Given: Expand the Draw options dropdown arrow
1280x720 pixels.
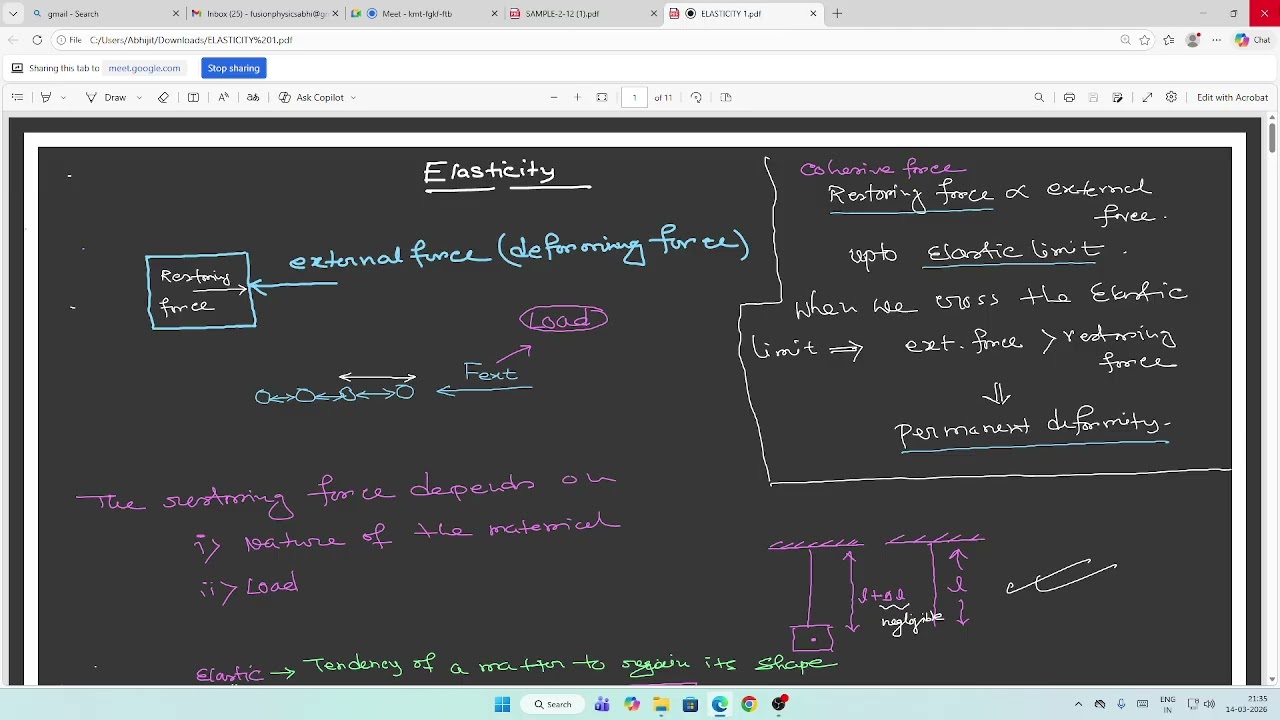Looking at the screenshot, I should 138,97.
